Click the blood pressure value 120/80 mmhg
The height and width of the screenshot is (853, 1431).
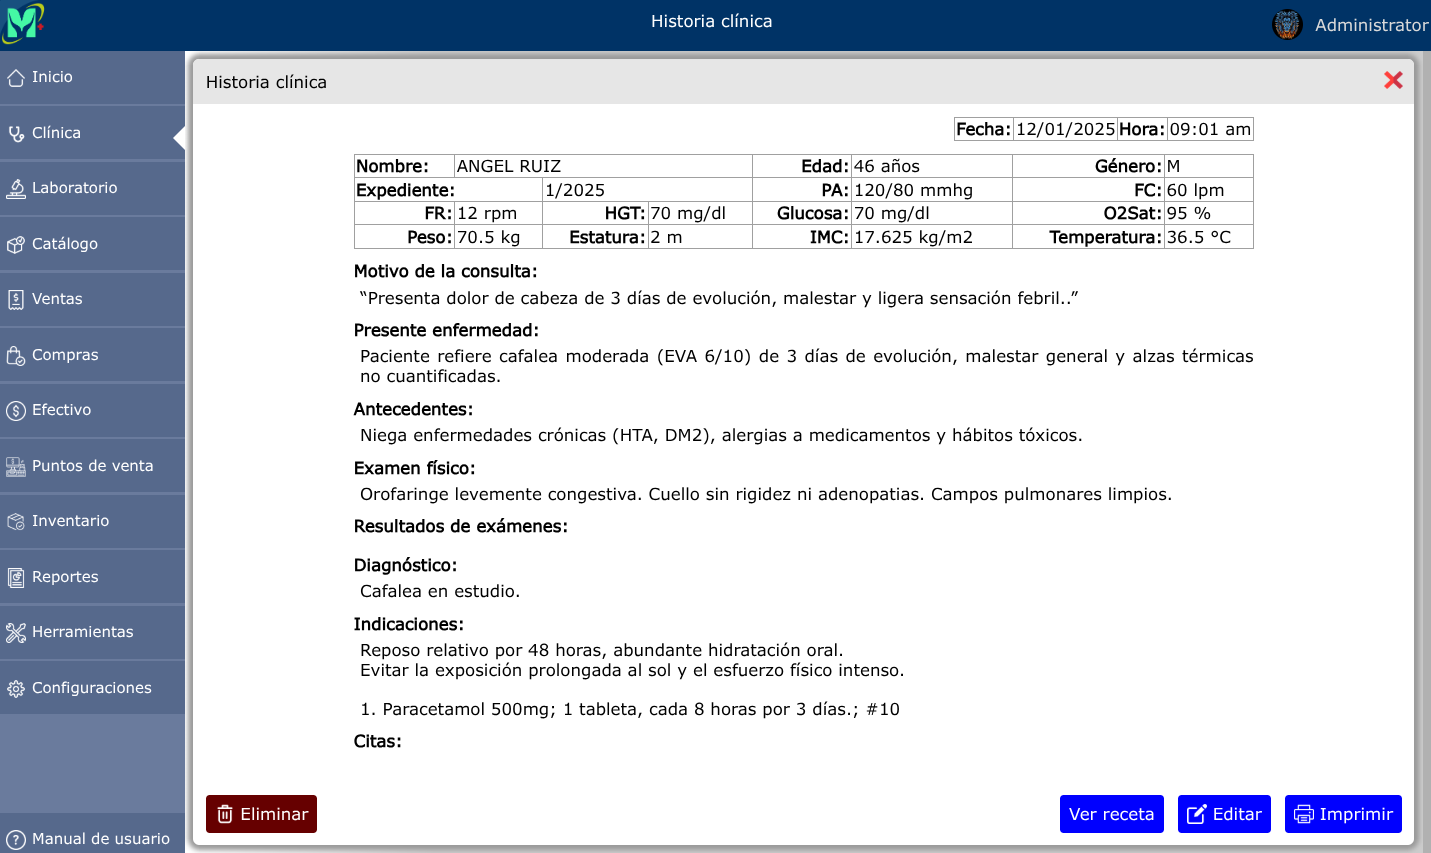[914, 190]
